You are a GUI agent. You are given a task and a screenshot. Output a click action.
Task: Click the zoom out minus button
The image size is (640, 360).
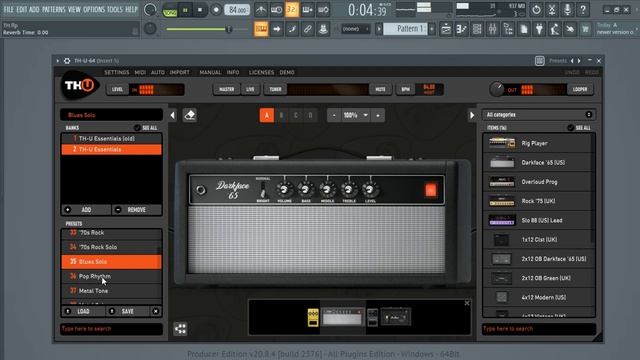pos(334,116)
